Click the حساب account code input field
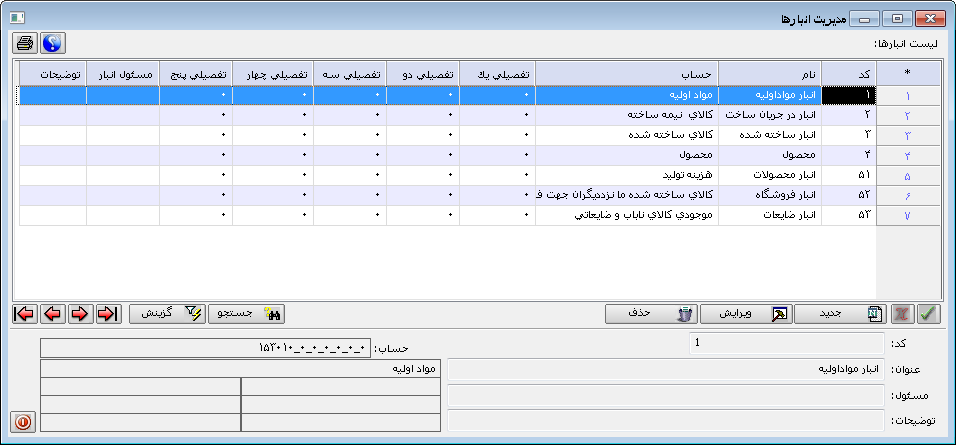 (205, 348)
